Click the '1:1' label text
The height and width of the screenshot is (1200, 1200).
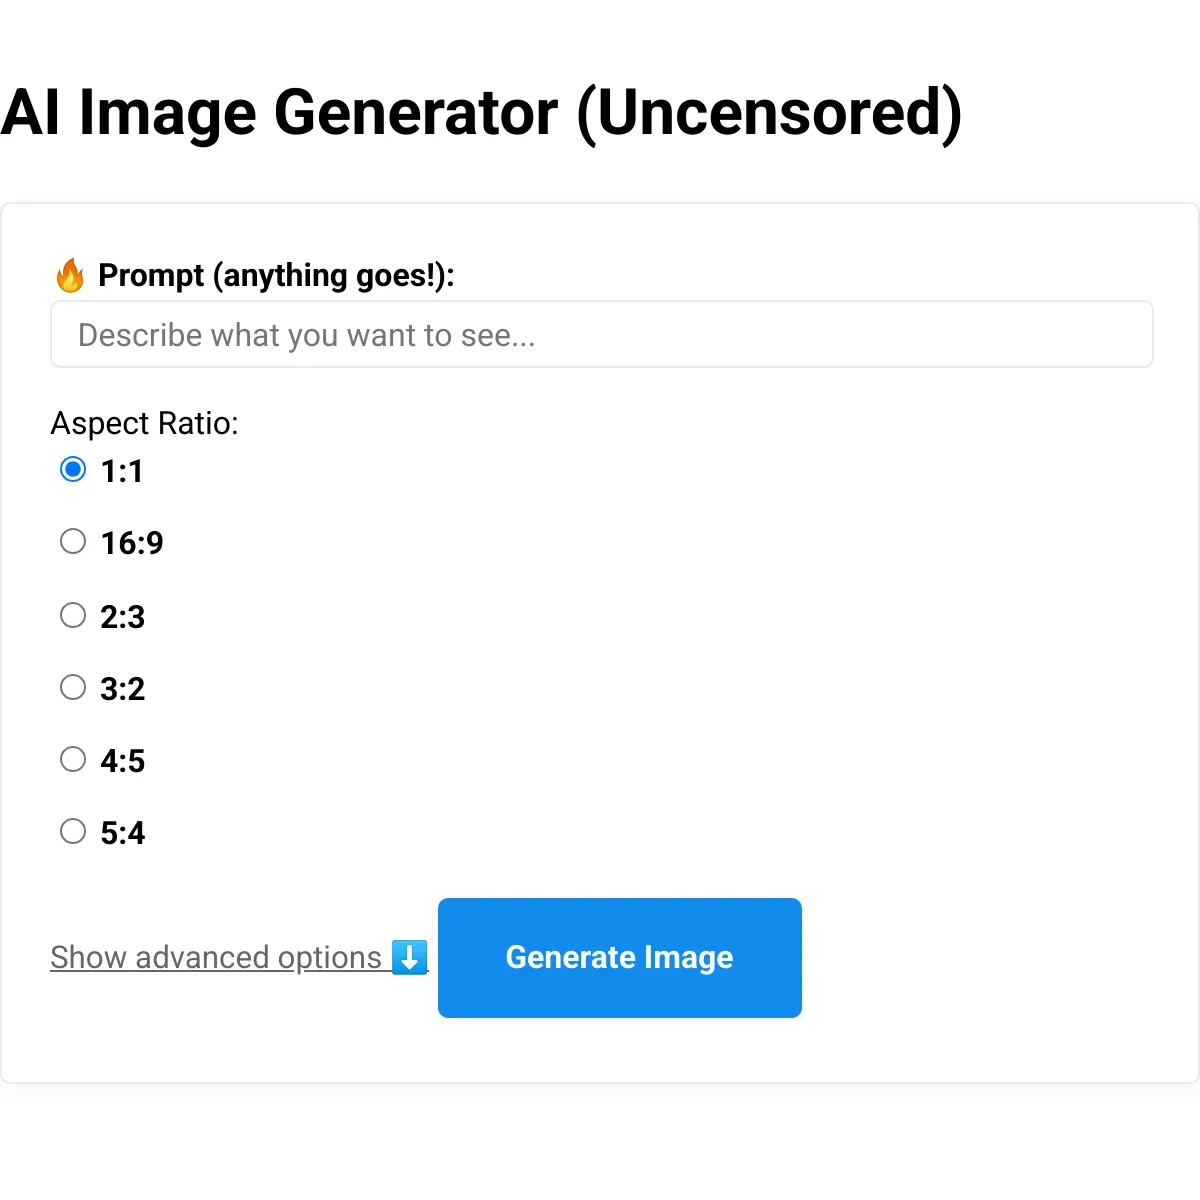[122, 471]
